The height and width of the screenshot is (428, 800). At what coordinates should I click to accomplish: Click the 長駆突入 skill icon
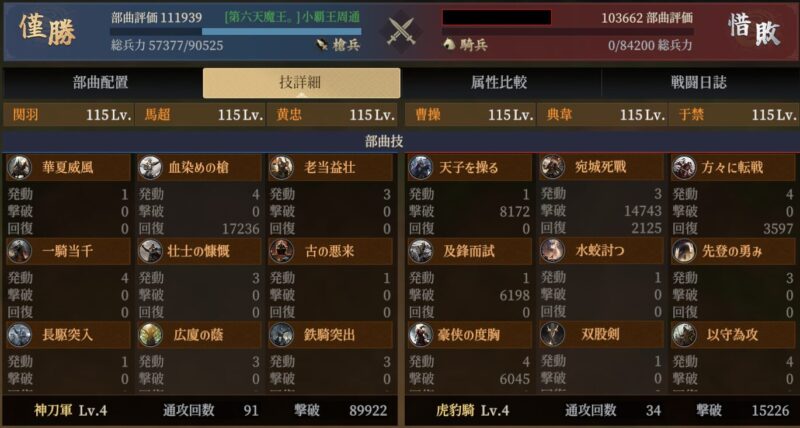19,335
